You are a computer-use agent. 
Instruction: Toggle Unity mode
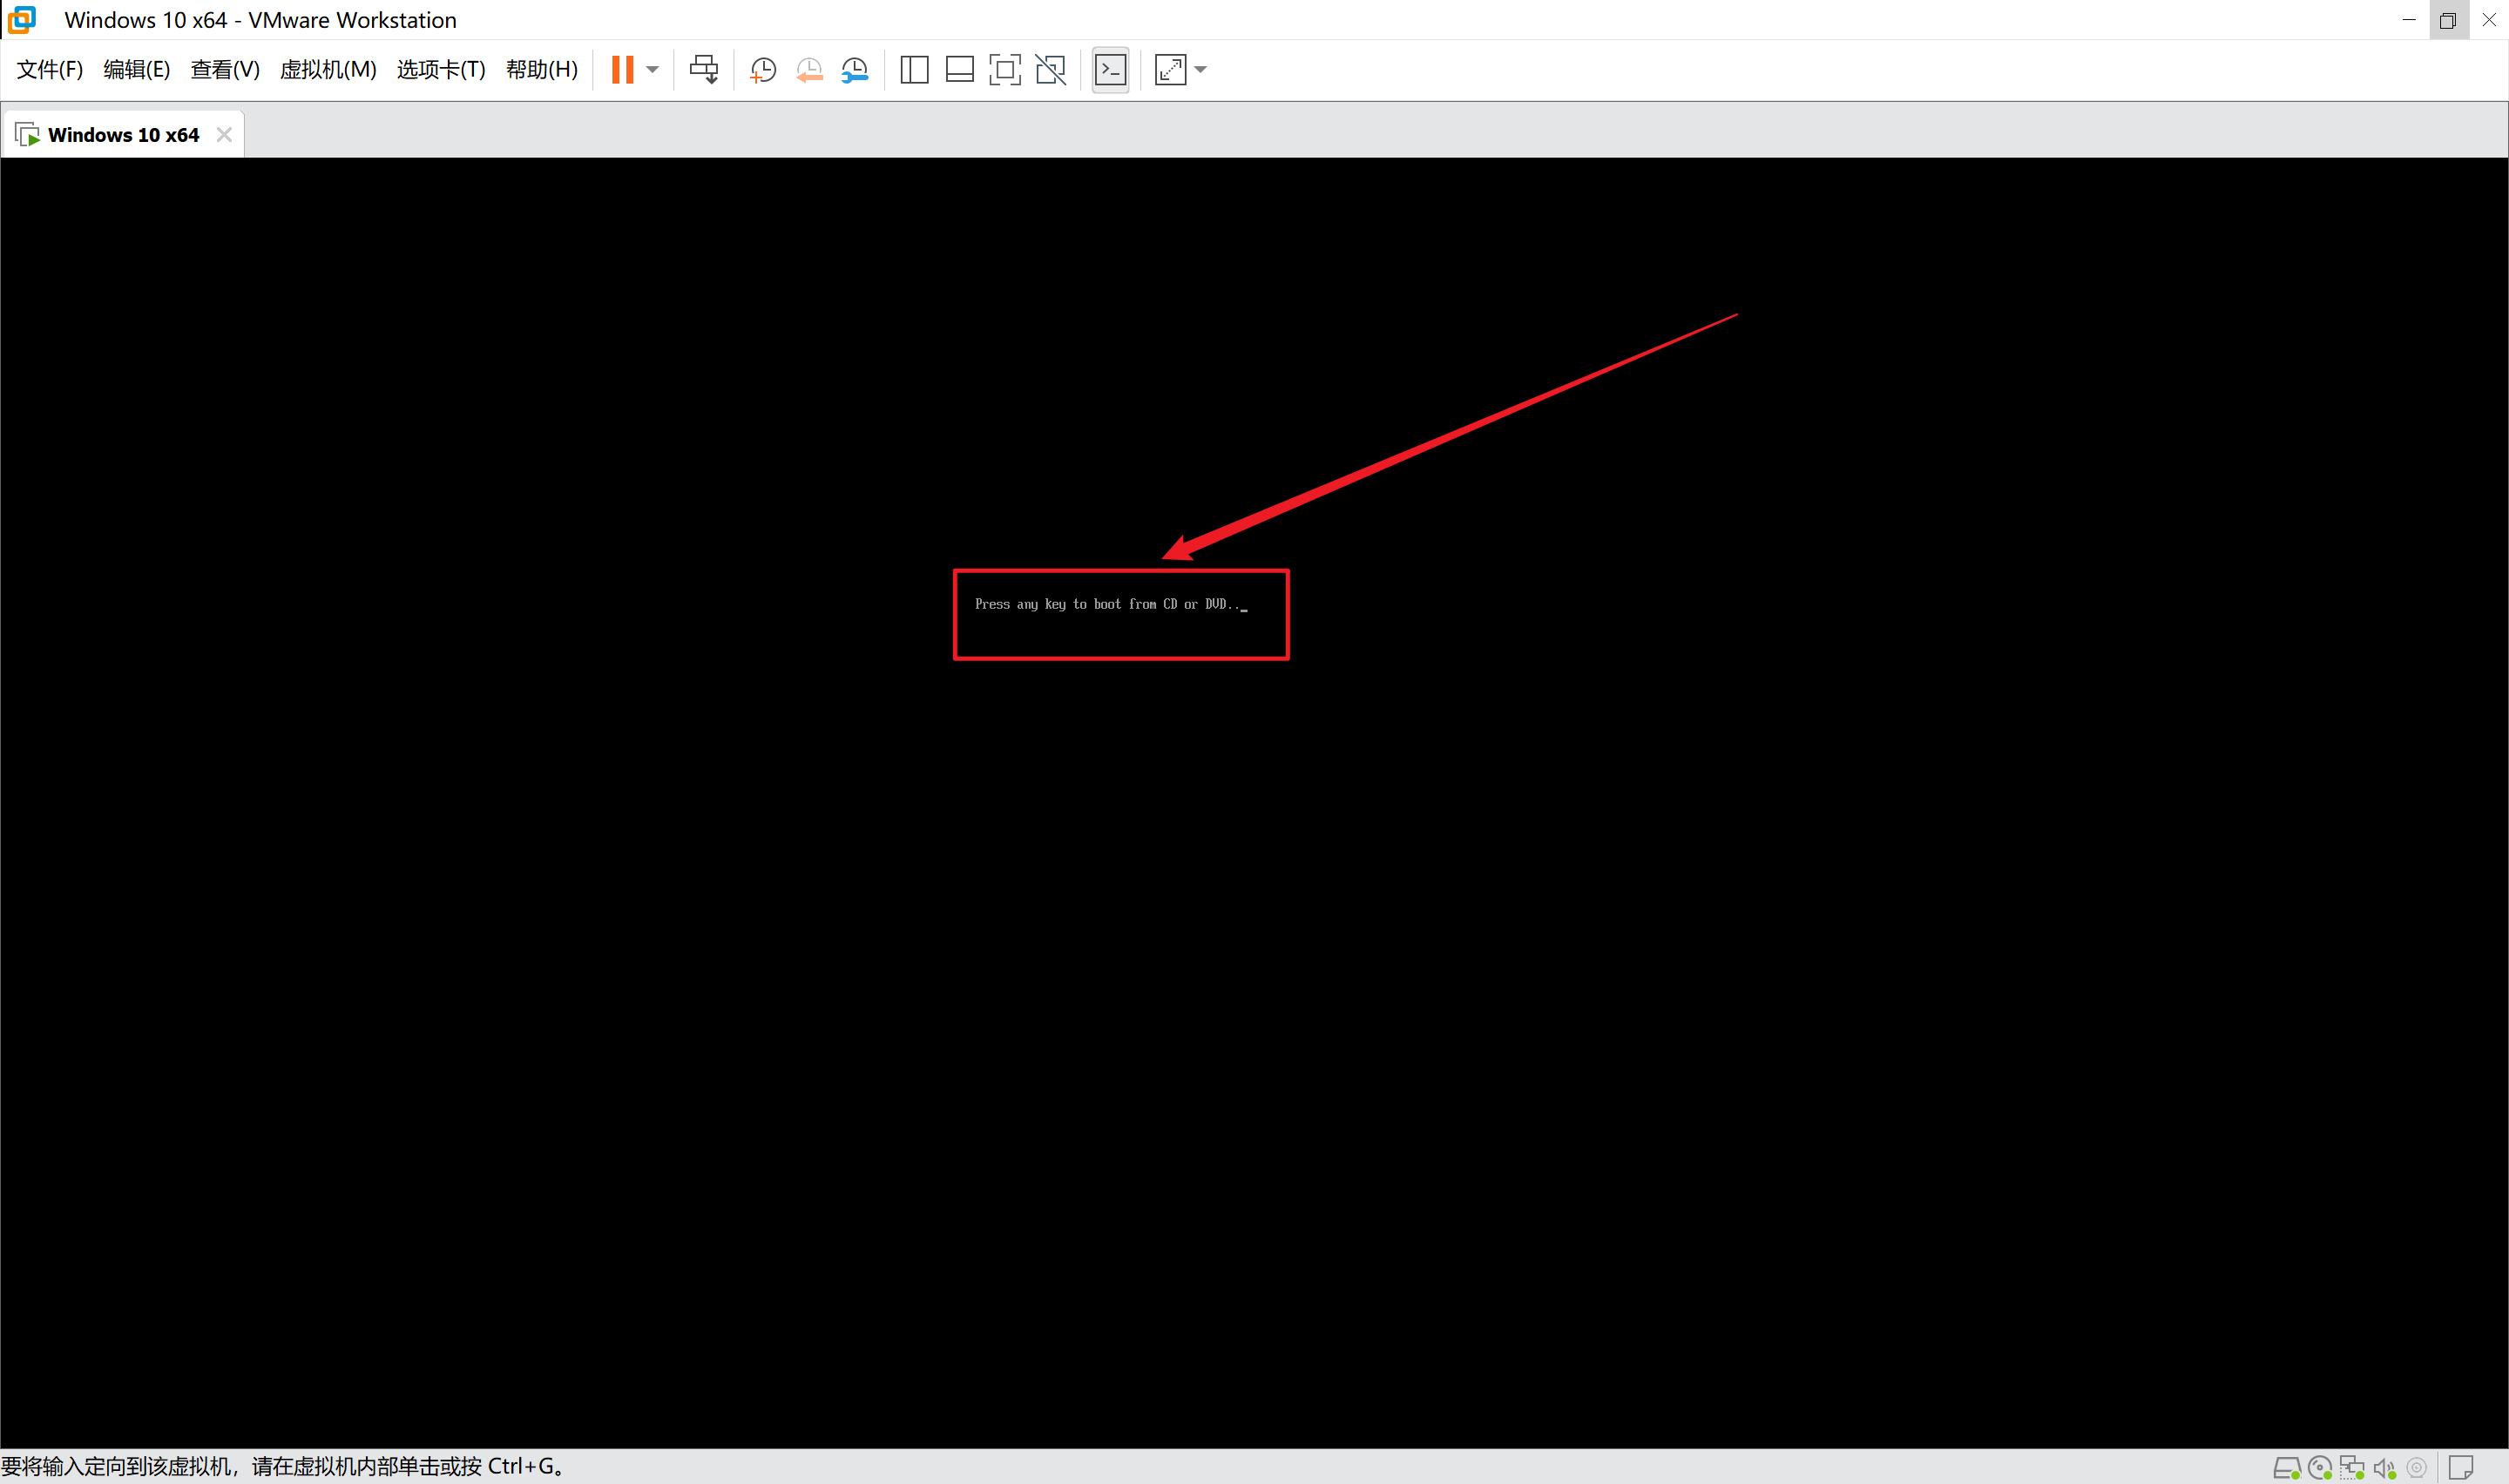tap(1050, 69)
